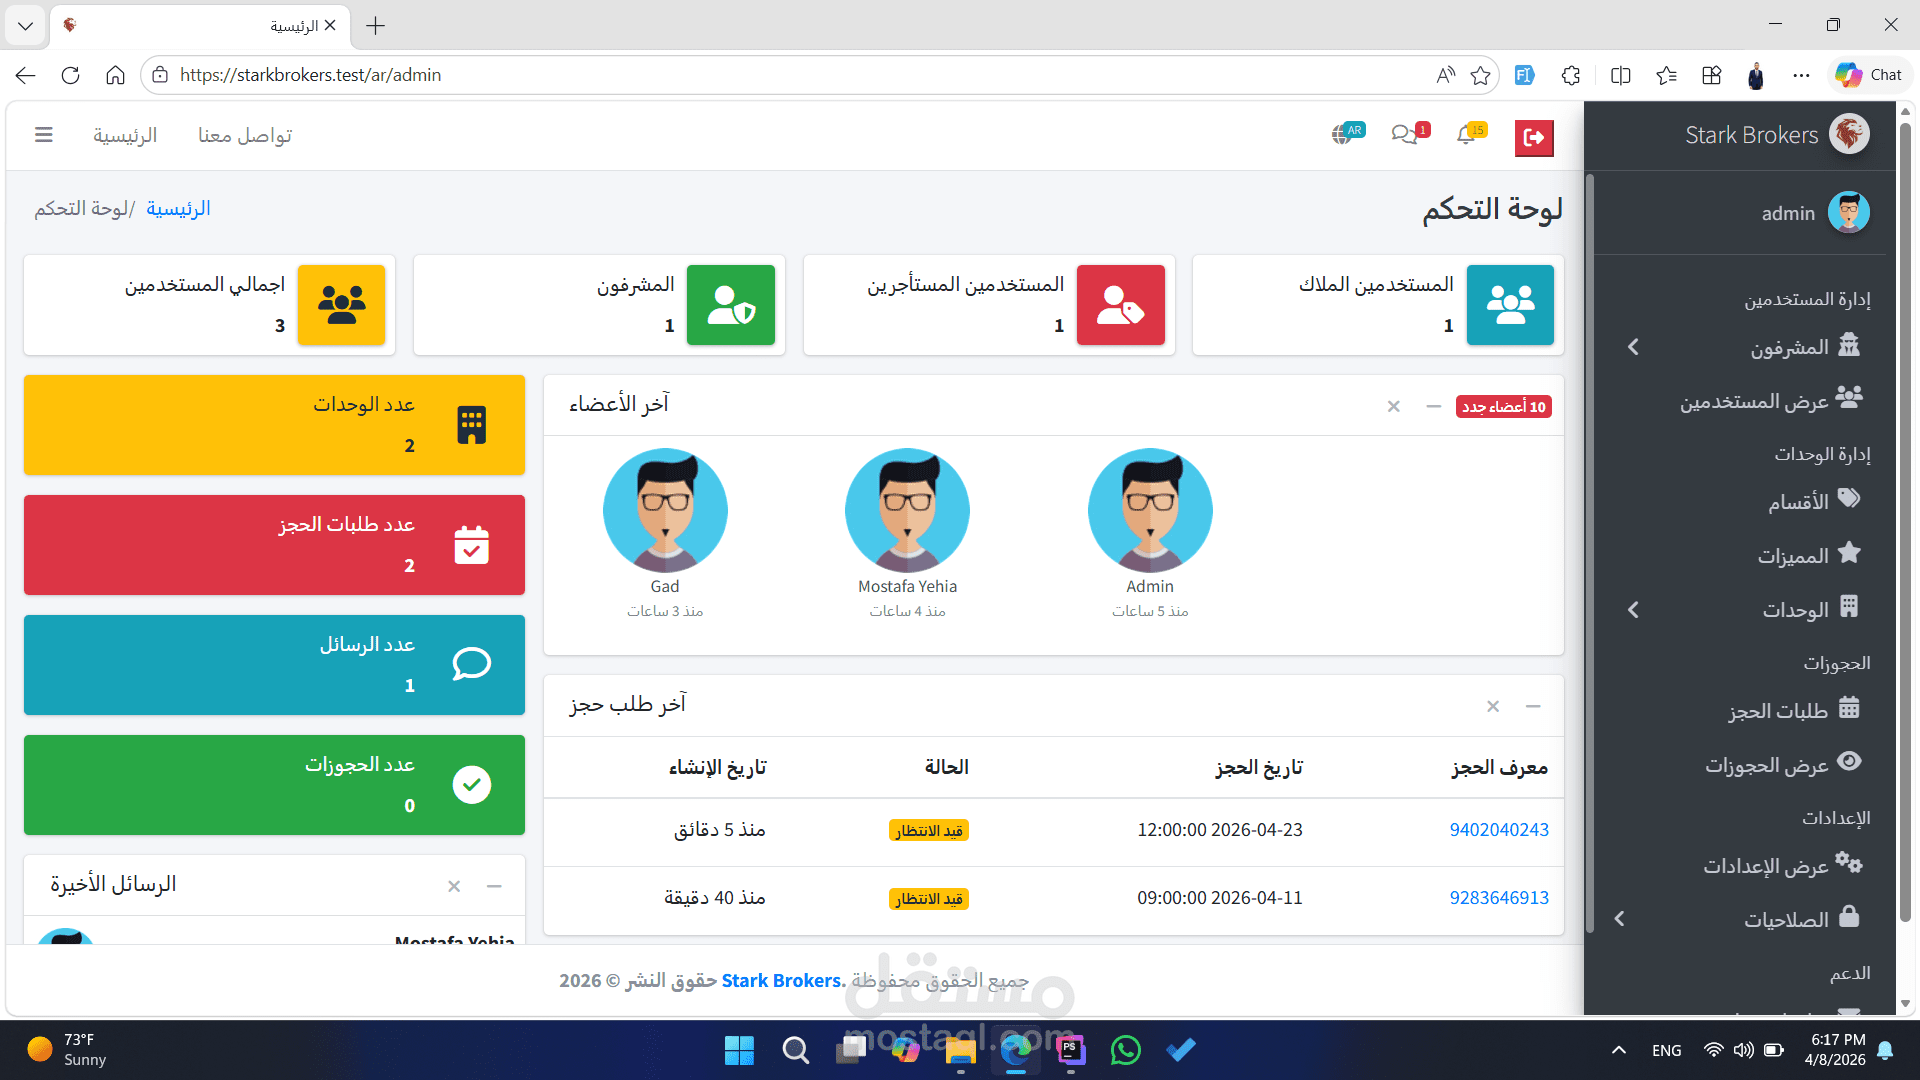Click the طلبات الحجز calendar icon
1920x1080 pixels.
tap(1851, 709)
